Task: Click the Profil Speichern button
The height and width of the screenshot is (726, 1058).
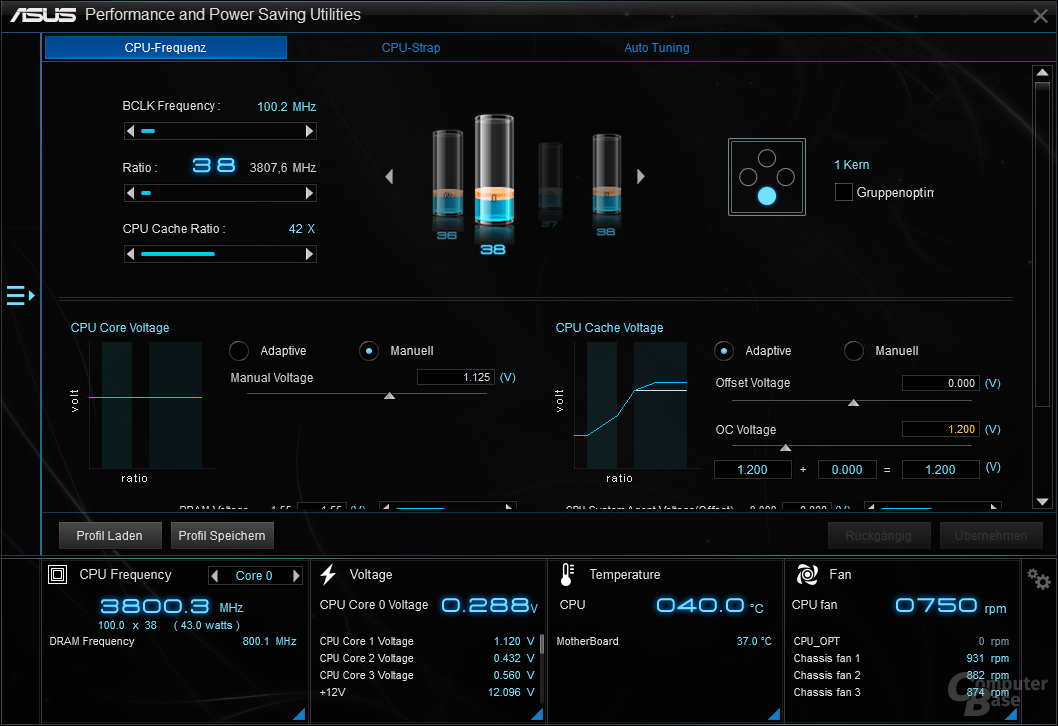Action: pos(222,536)
